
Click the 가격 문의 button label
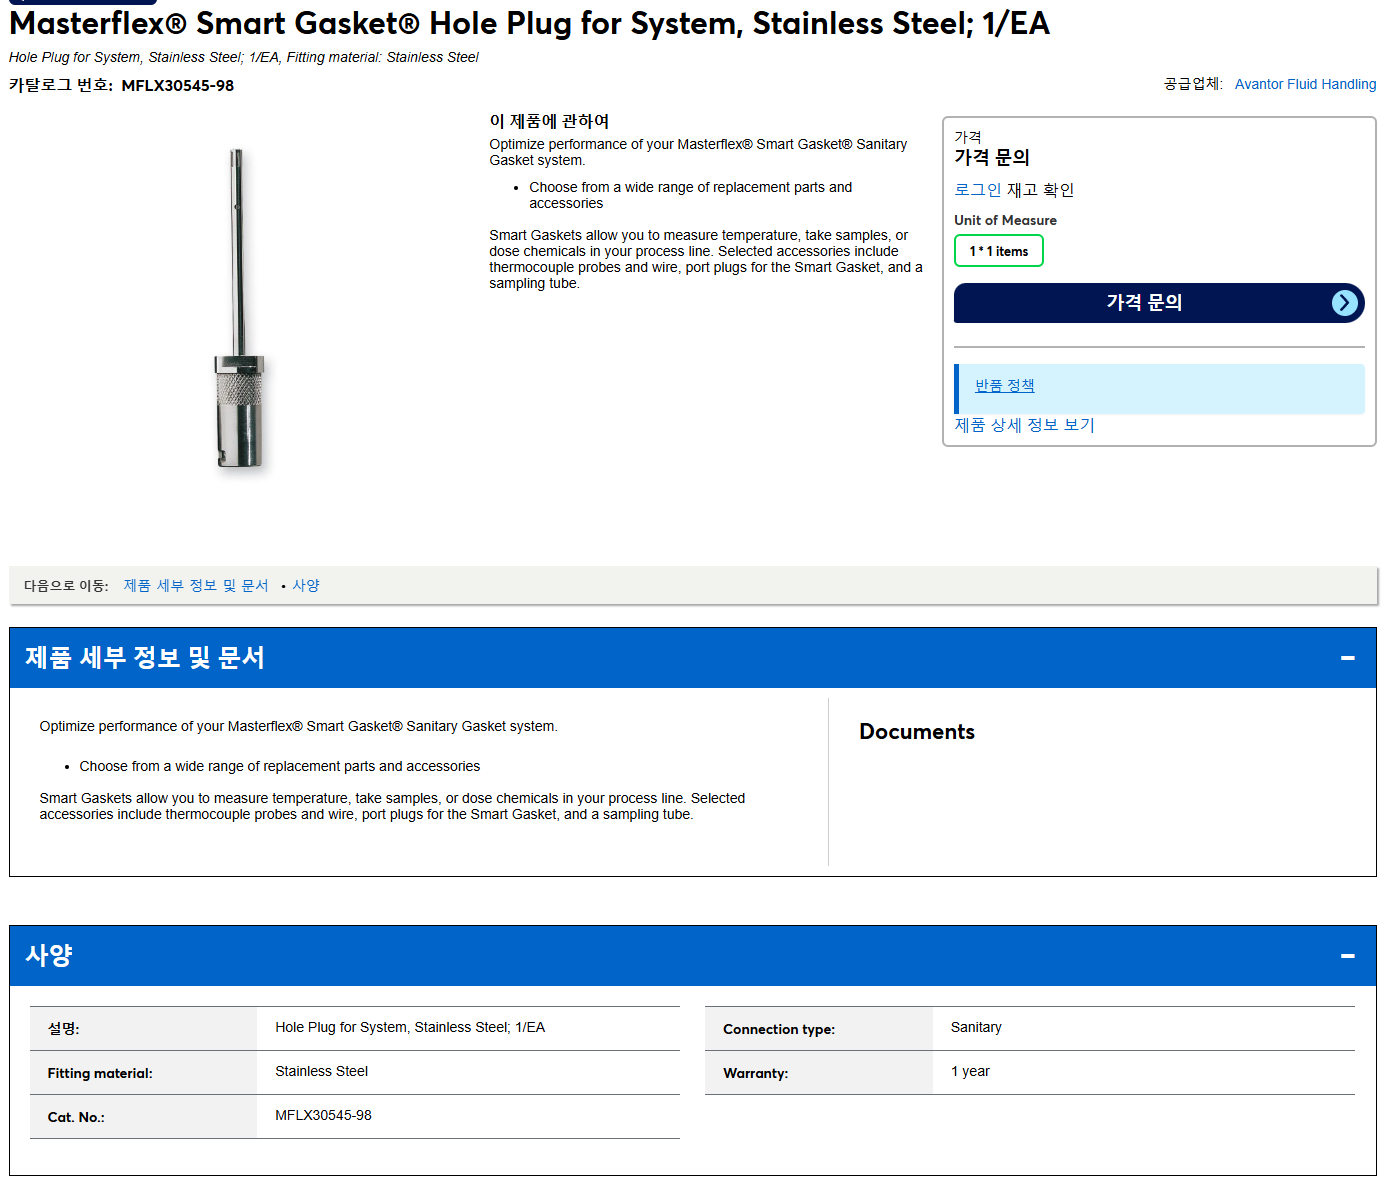(1144, 303)
